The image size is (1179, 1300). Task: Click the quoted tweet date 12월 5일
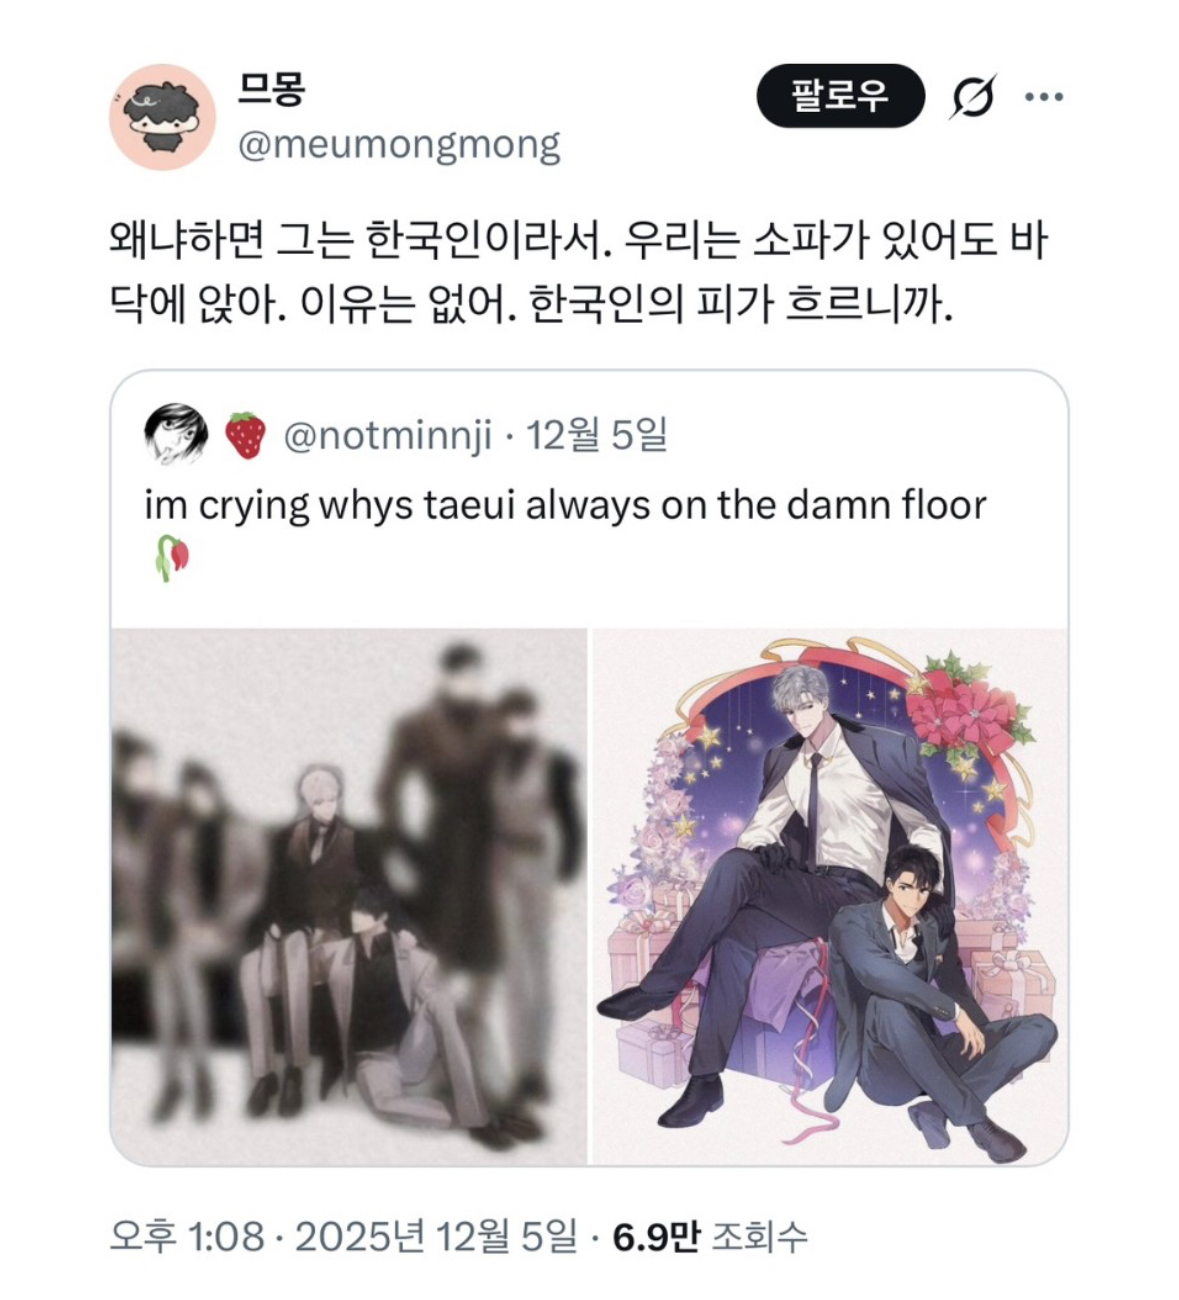pyautogui.click(x=597, y=436)
